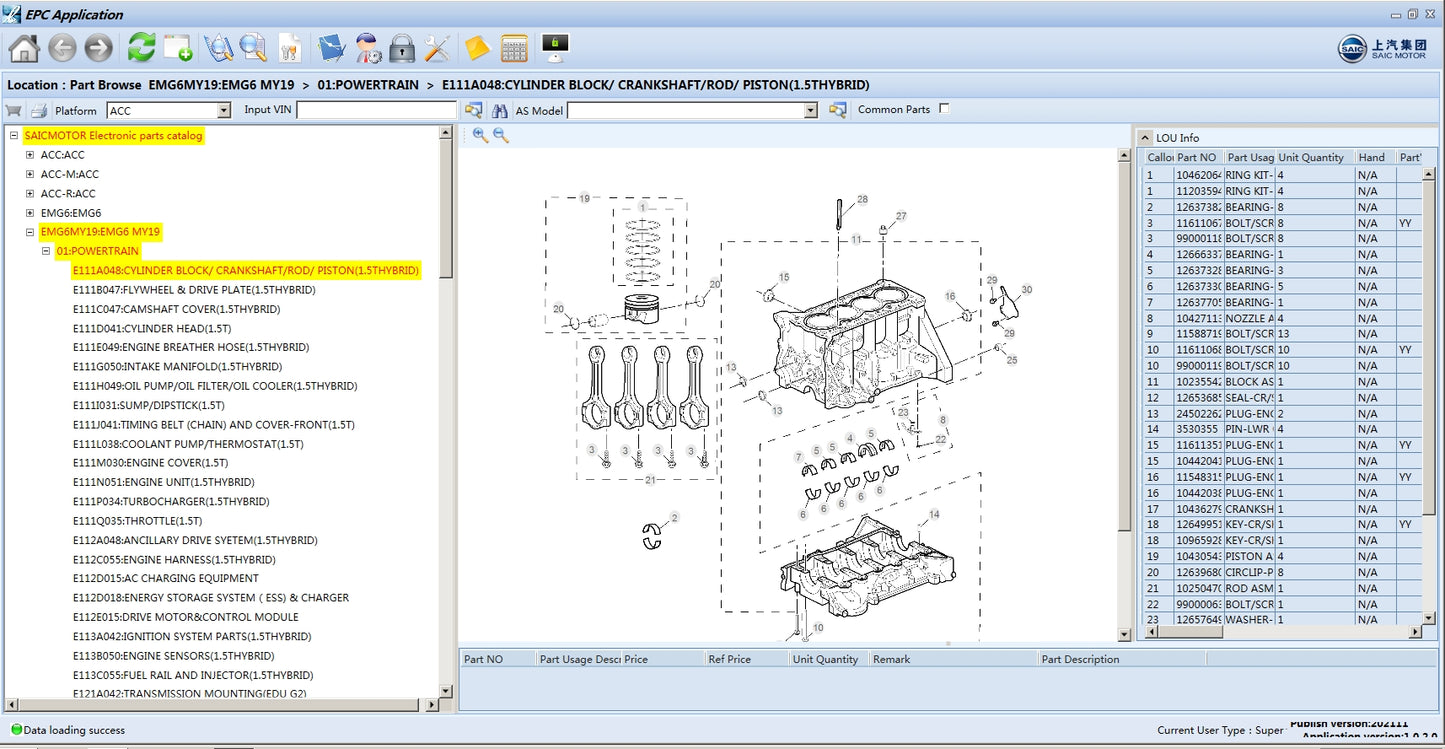Open the Platform dropdown

[224, 111]
